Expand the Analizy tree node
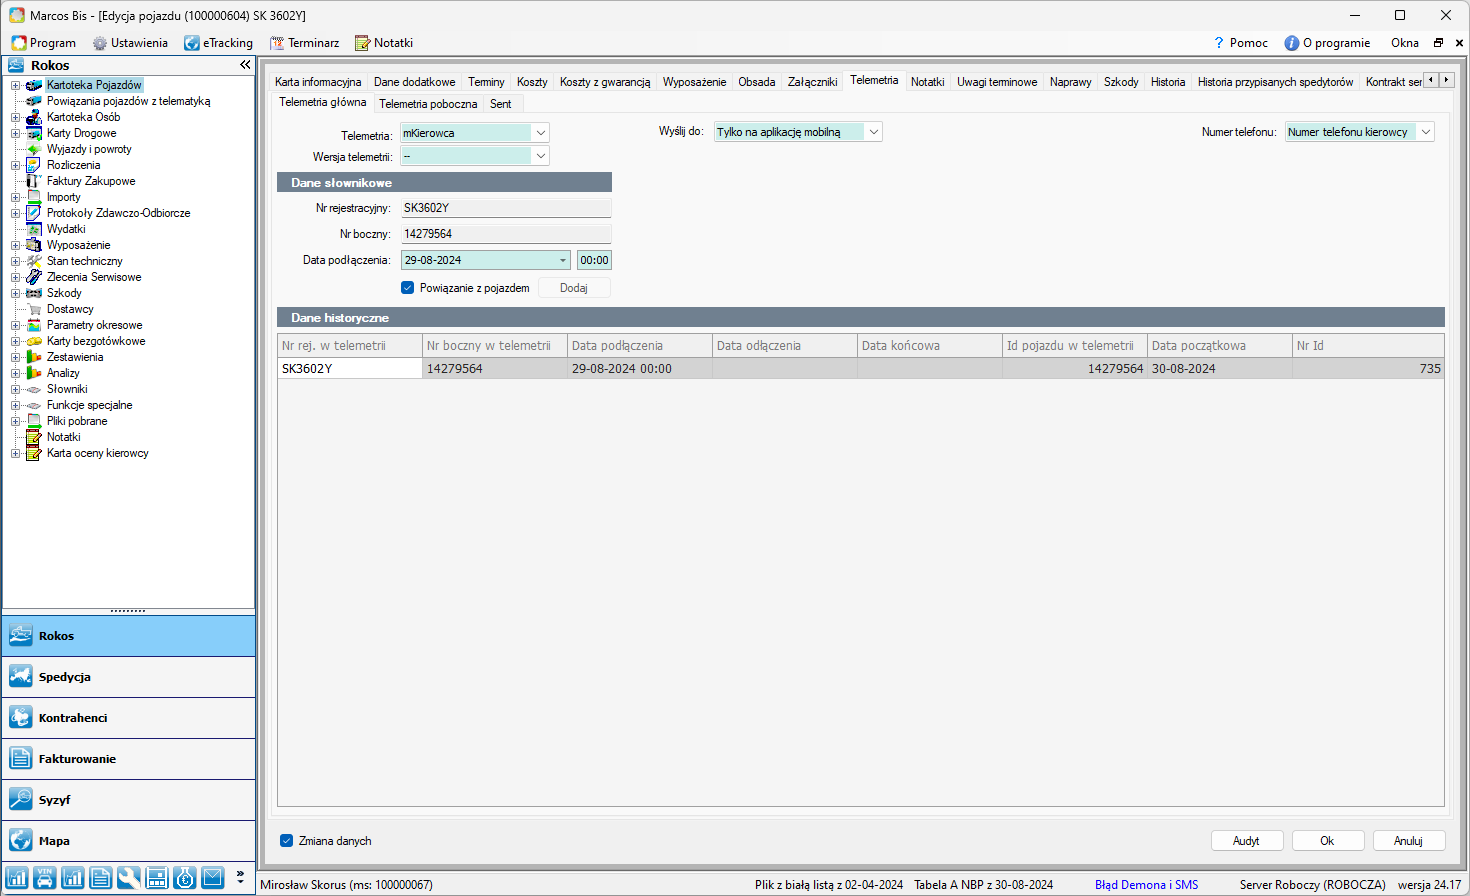1470x896 pixels. pyautogui.click(x=15, y=373)
